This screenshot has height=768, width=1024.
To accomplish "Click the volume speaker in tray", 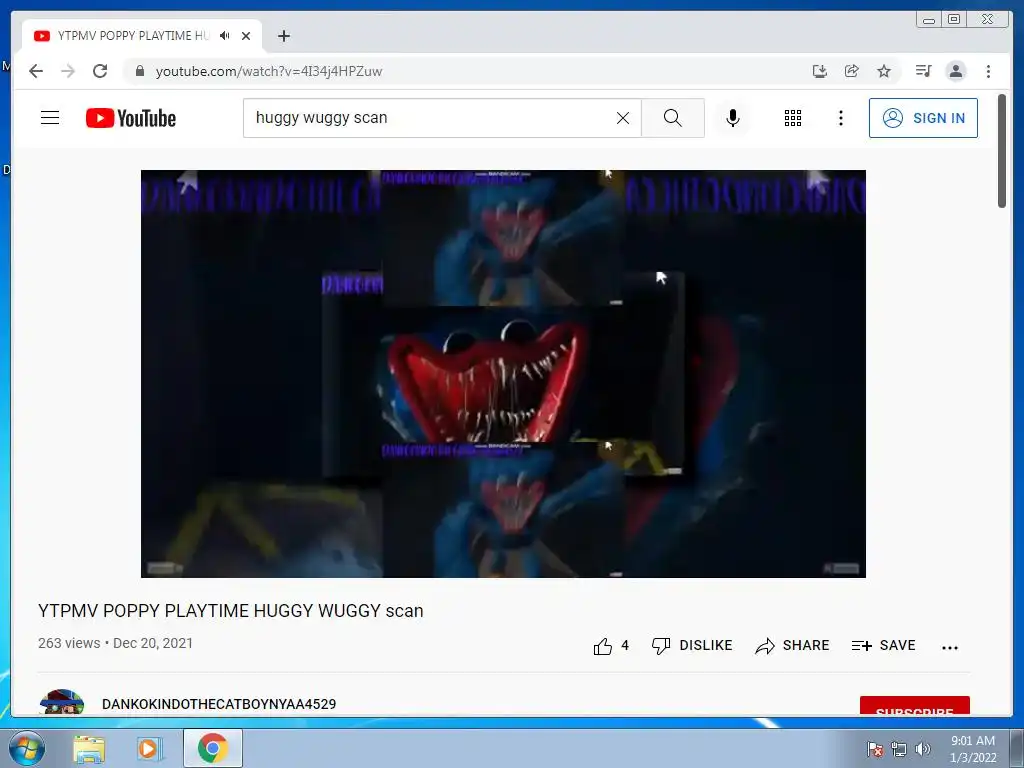I will 922,749.
